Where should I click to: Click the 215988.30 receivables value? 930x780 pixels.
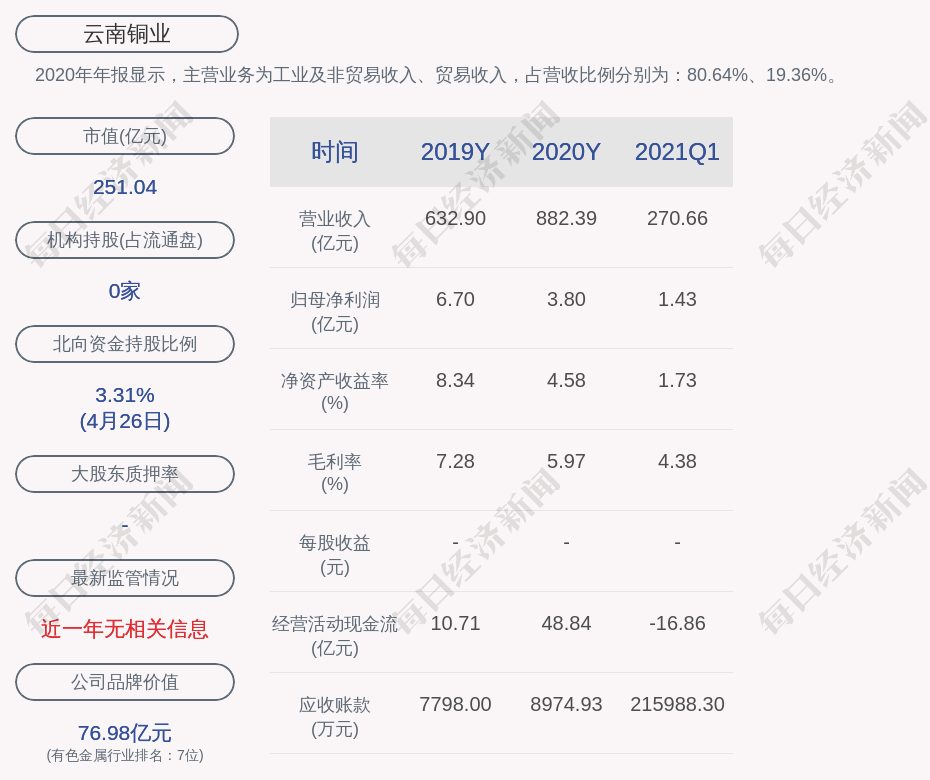(677, 704)
